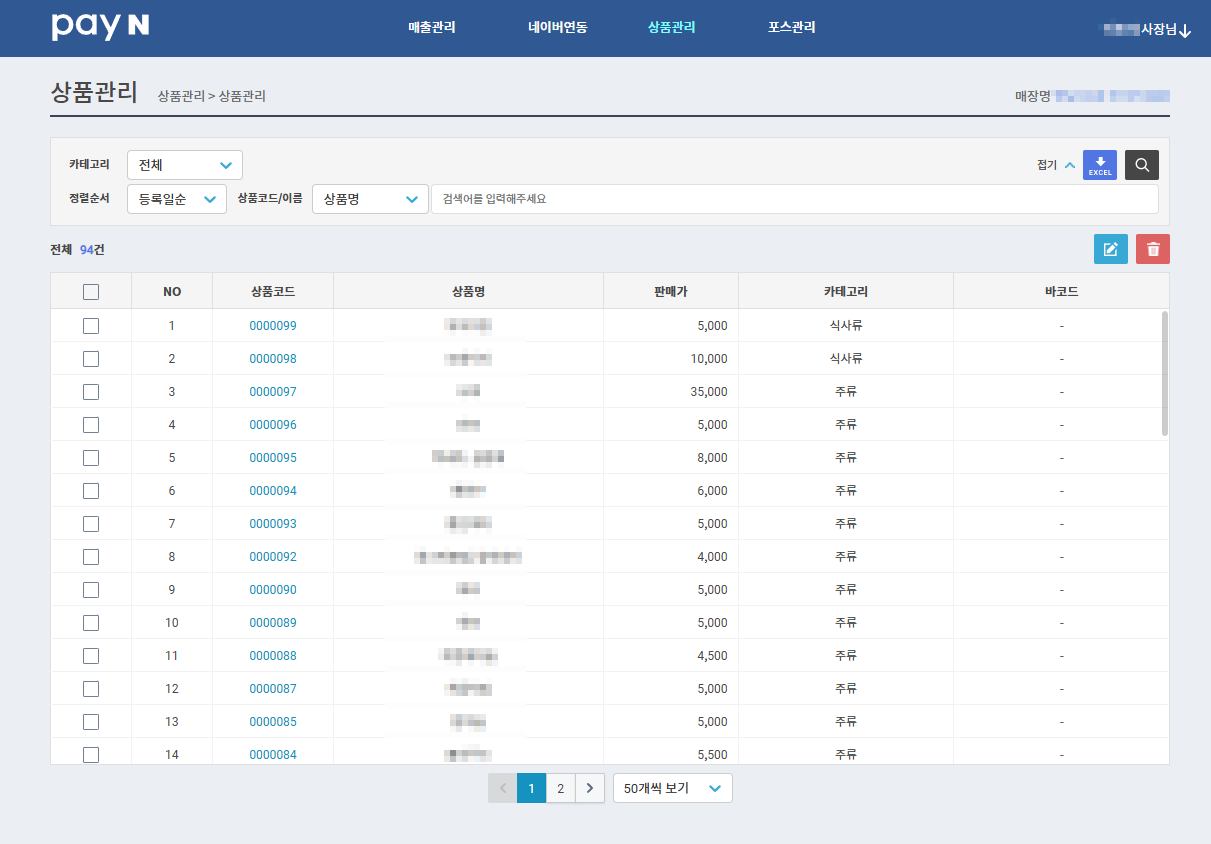Click current page 1 button

pyautogui.click(x=532, y=788)
